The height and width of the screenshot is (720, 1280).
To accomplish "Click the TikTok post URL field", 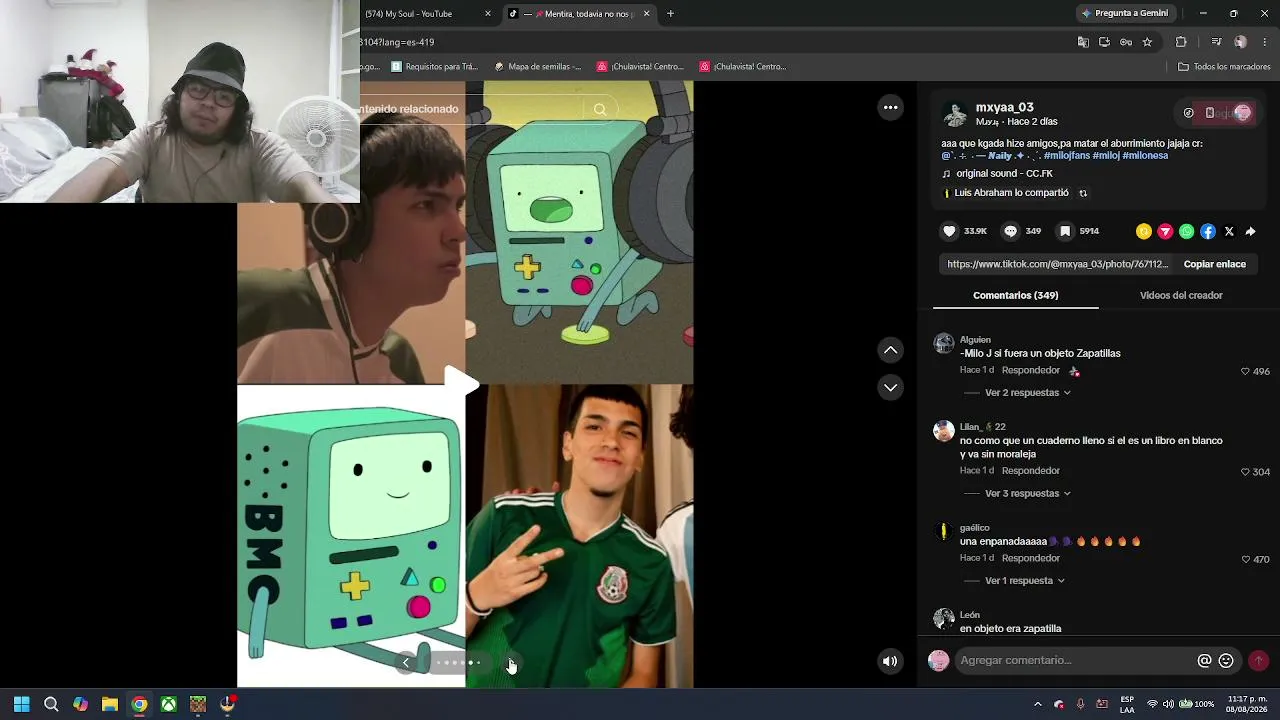I will coord(1057,264).
